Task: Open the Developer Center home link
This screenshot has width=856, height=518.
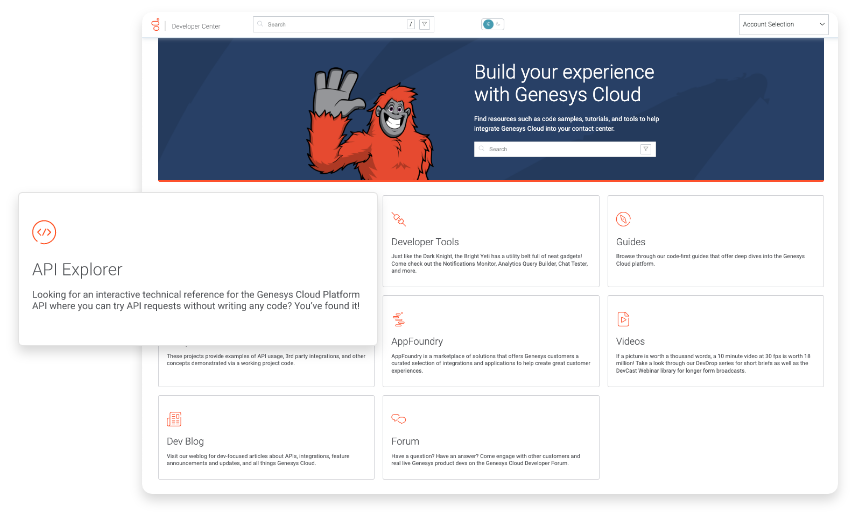Action: point(195,26)
